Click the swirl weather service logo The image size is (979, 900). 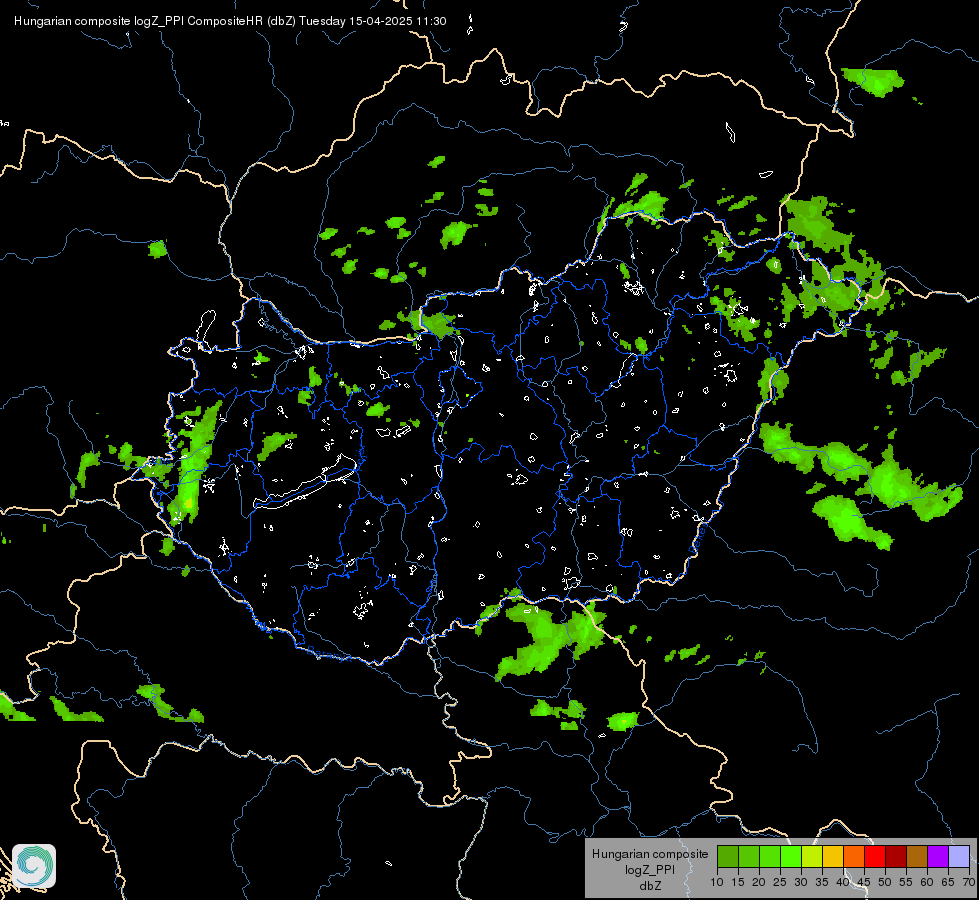click(34, 866)
